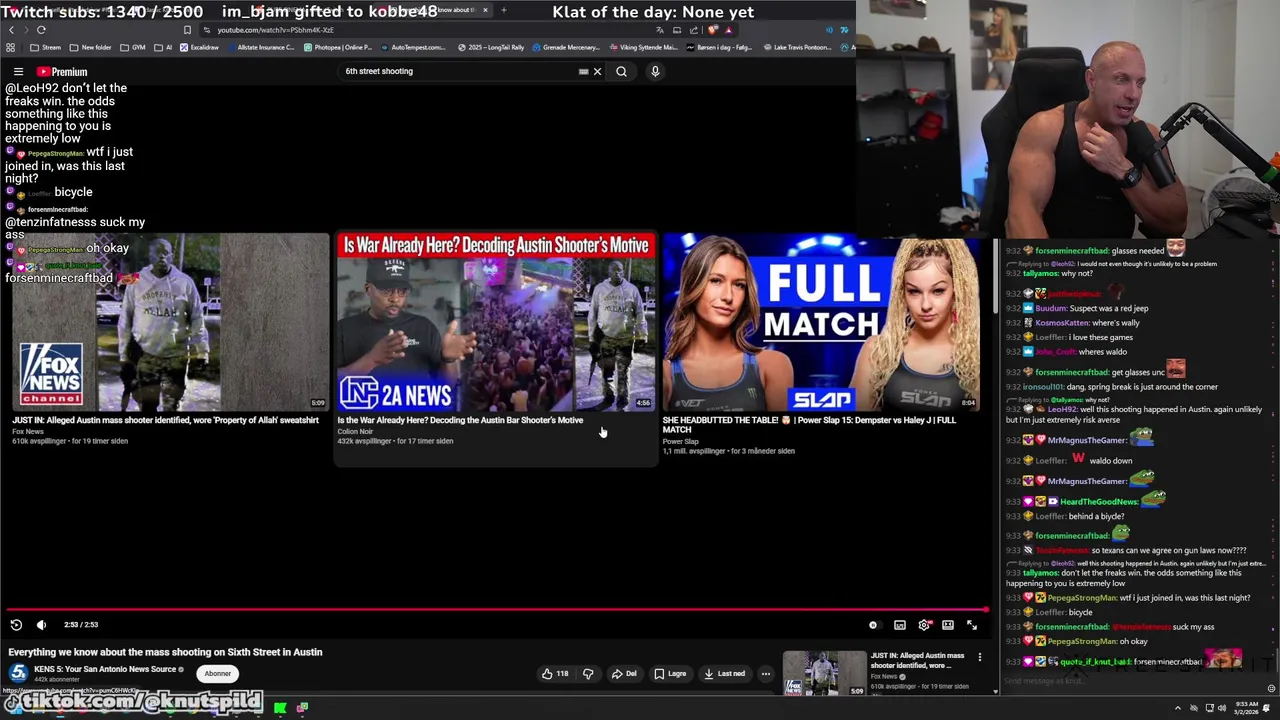Viewport: 1280px width, 720px height.
Task: Reload the YouTube page
Action: pyautogui.click(x=41, y=30)
